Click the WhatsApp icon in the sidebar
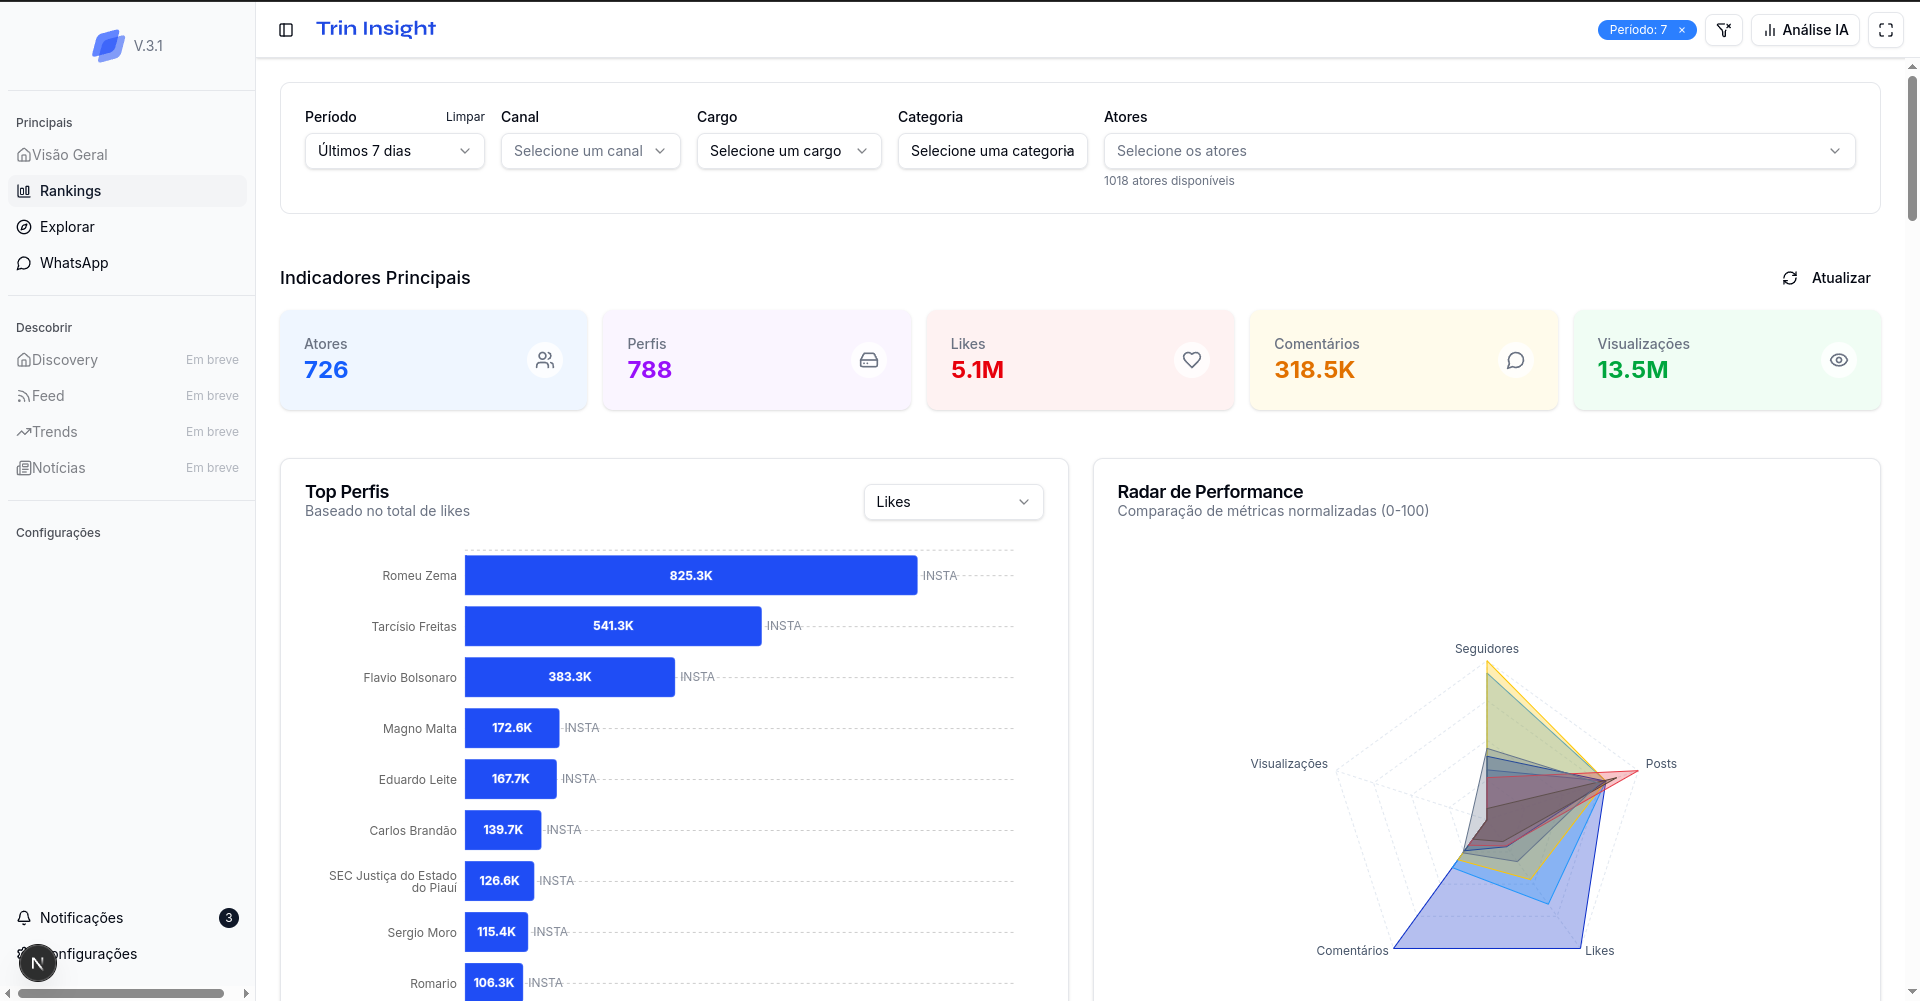Viewport: 1920px width, 1001px height. (24, 262)
